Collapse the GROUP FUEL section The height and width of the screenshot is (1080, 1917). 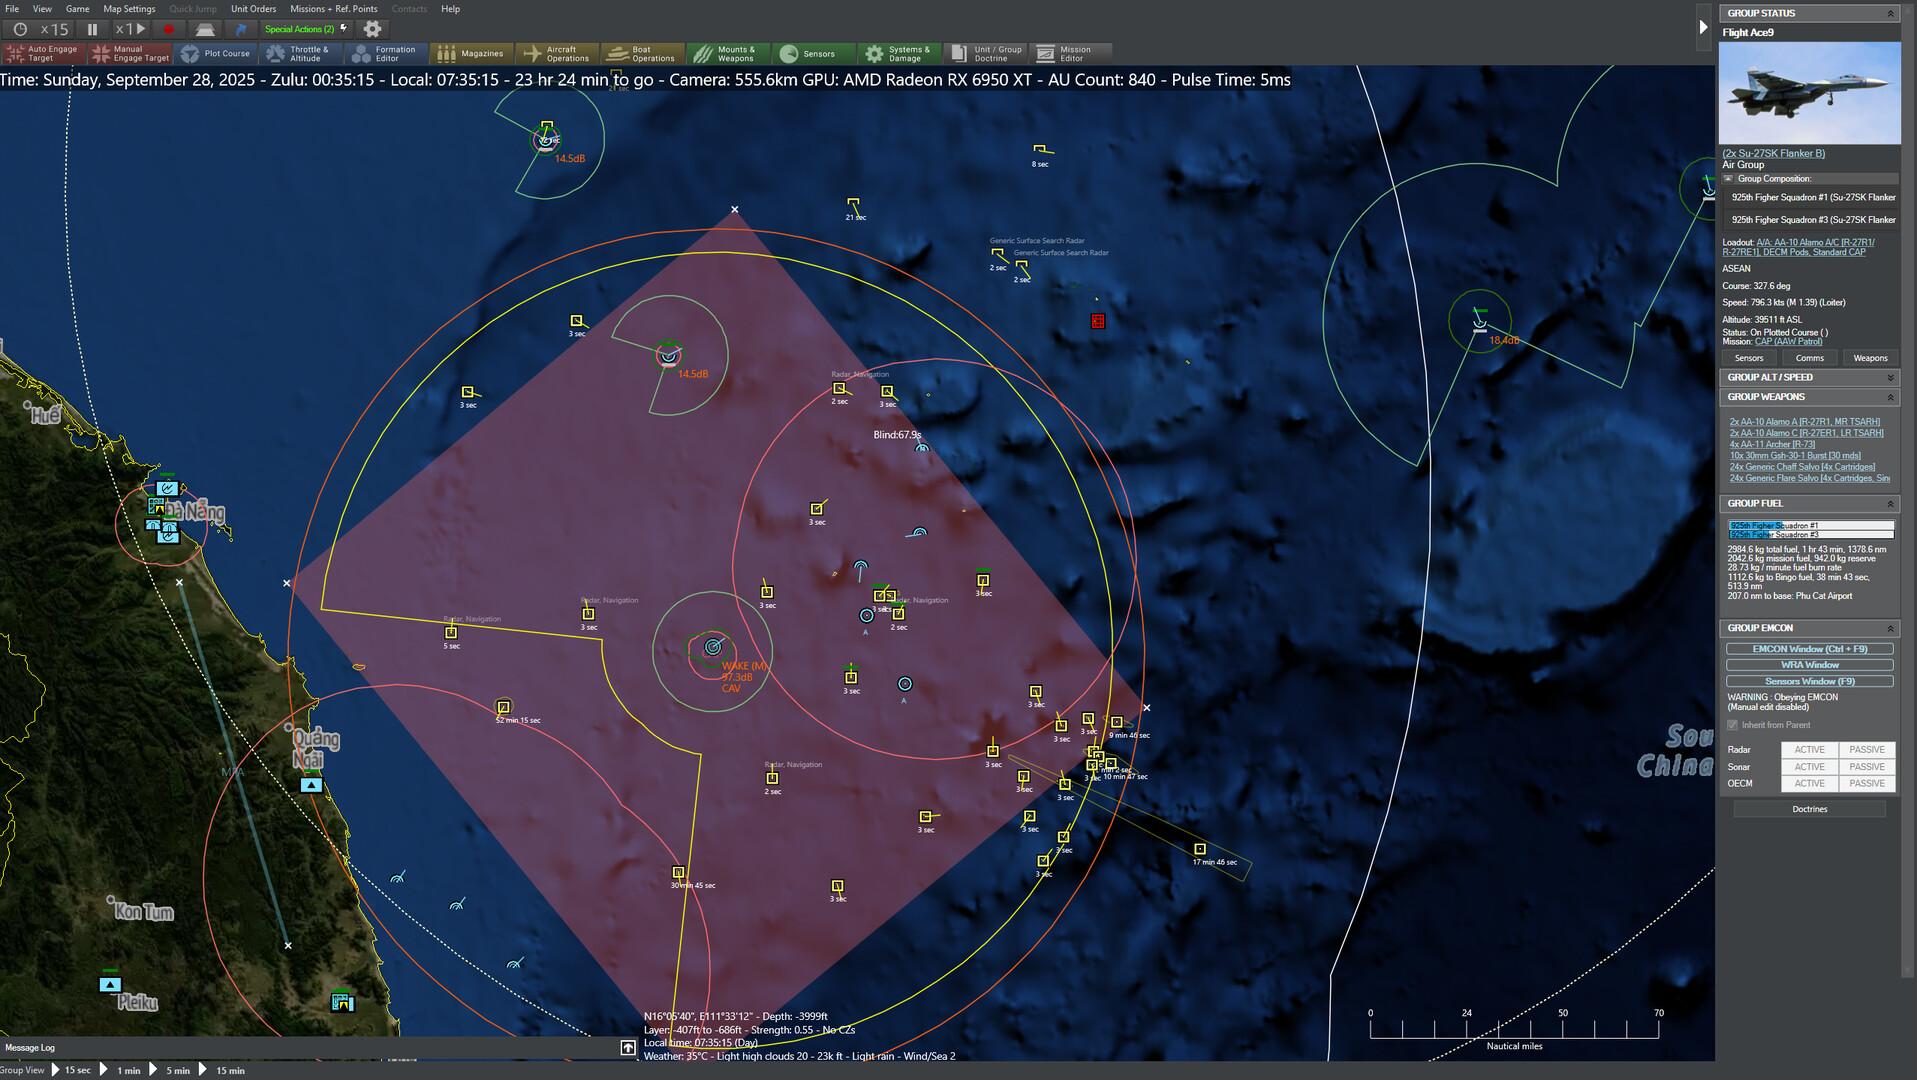click(x=1890, y=503)
